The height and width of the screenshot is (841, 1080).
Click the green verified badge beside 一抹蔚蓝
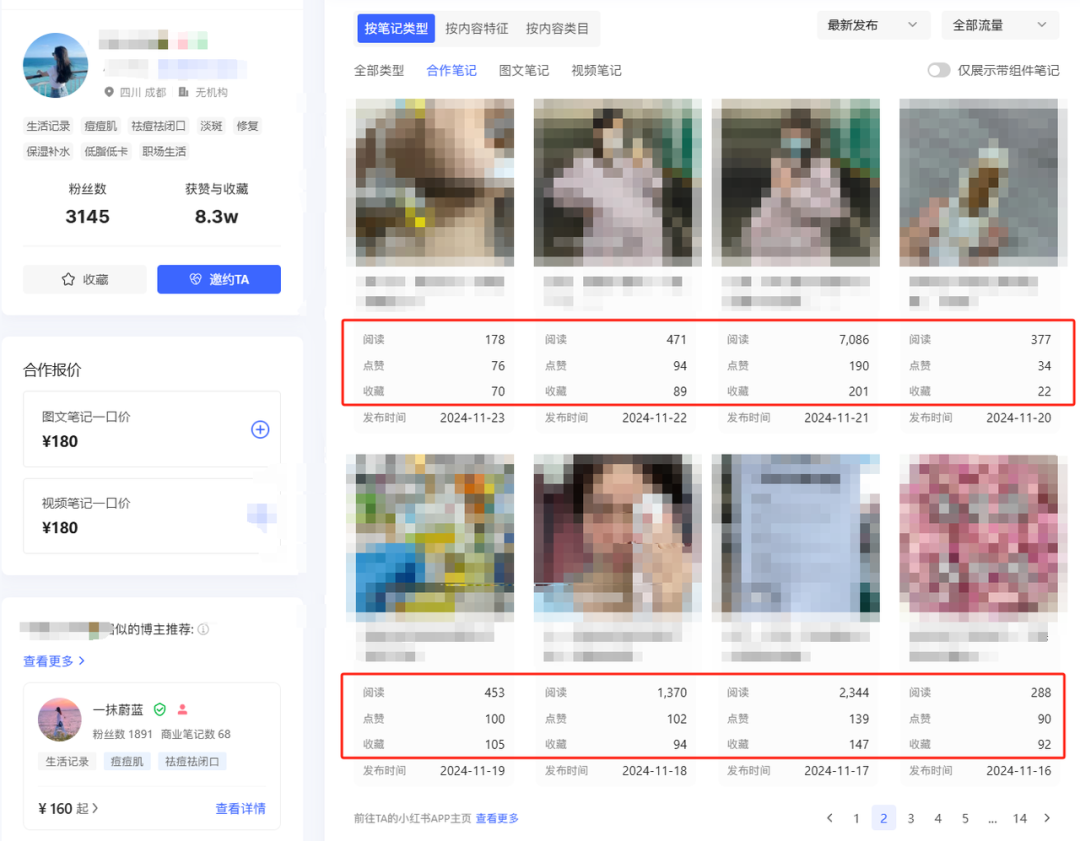tap(159, 709)
